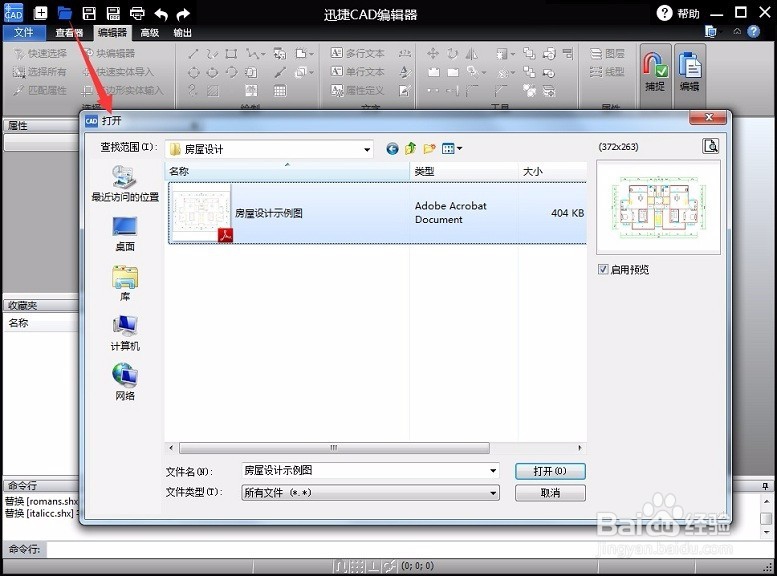Open the 帮助 help button
This screenshot has width=777, height=576.
677,13
